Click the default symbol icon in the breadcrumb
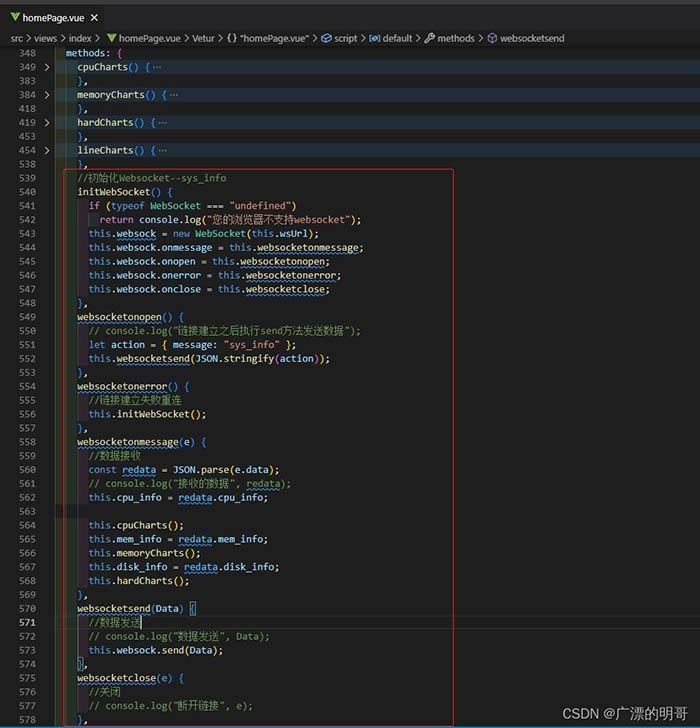Screen dimensions: 700x728 click(374, 38)
